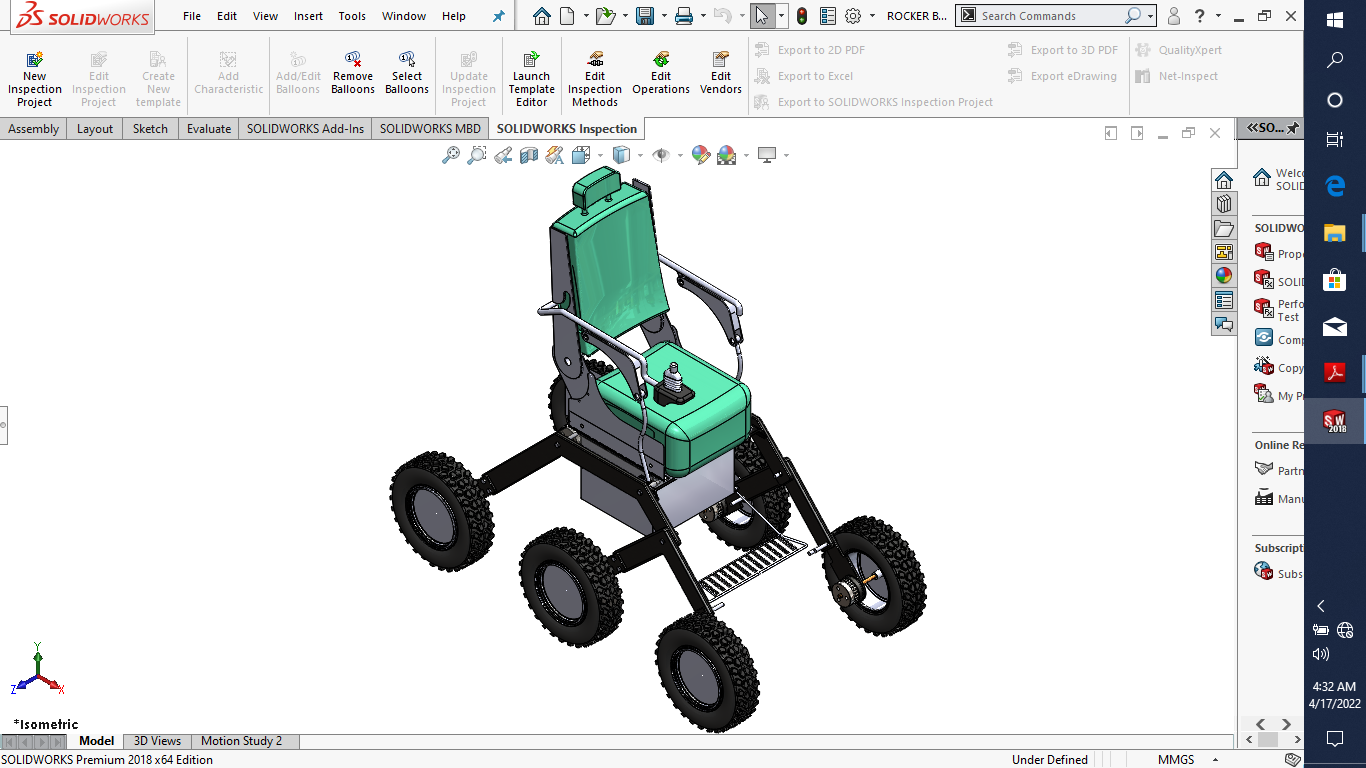Switch to Motion Study 2 tab
The image size is (1366, 768).
242,741
